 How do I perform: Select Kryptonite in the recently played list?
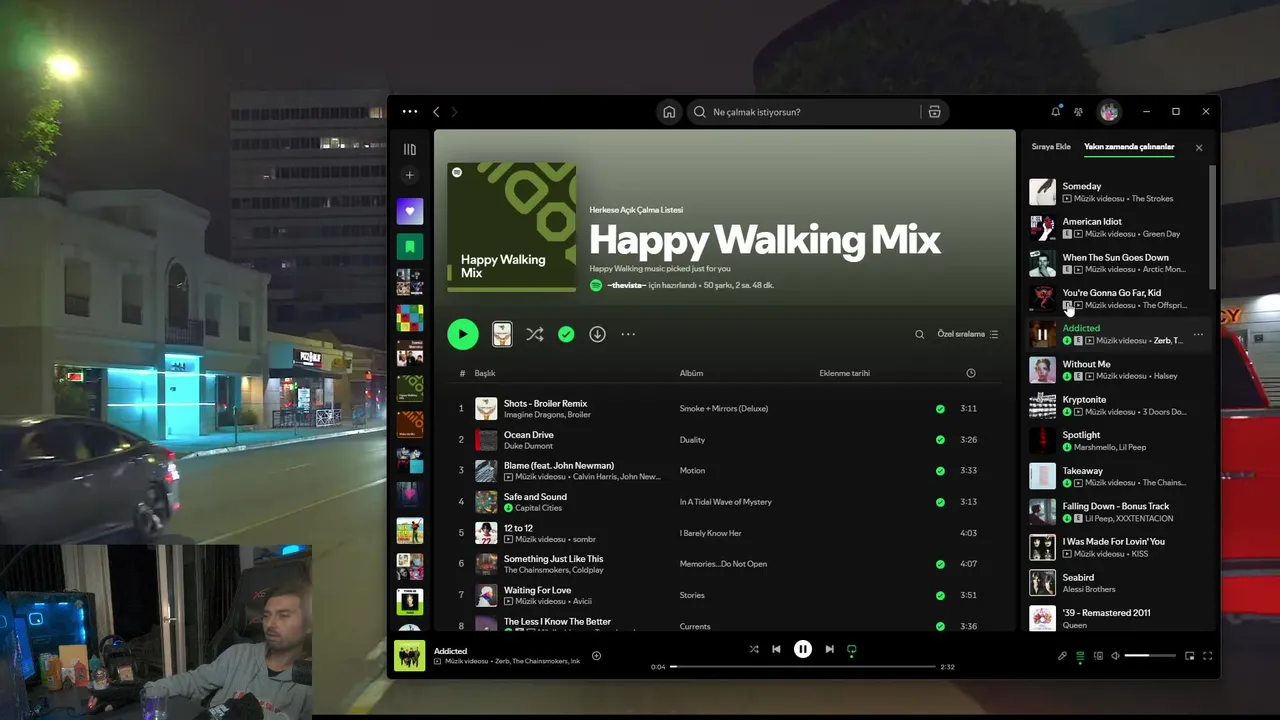pyautogui.click(x=1118, y=405)
